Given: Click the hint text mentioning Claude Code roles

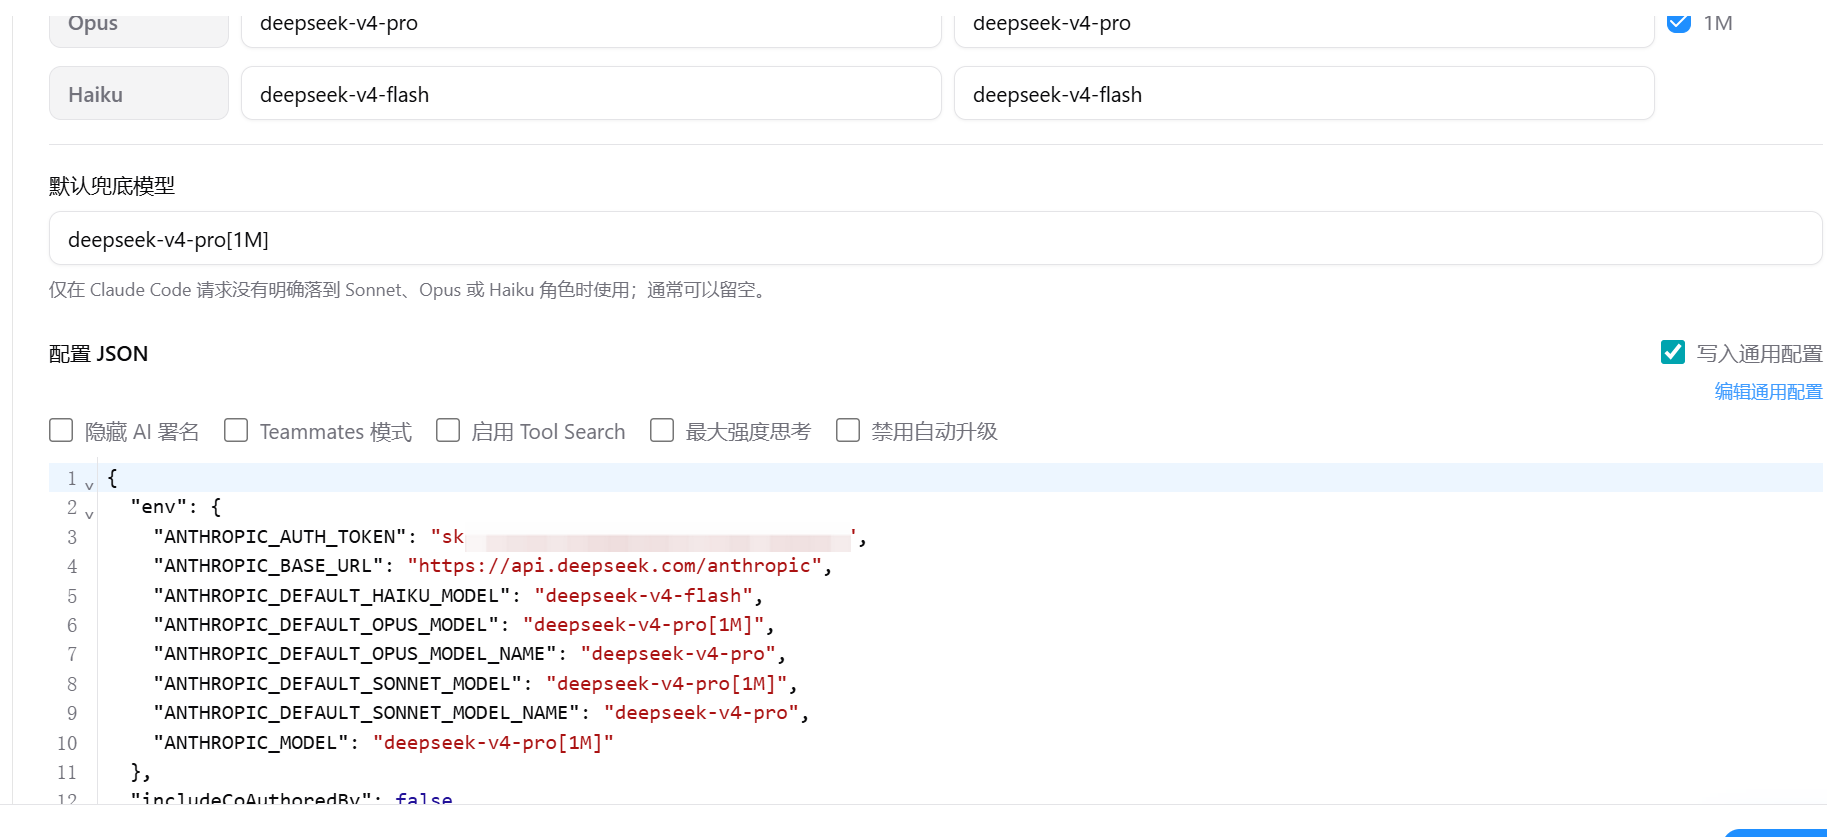Looking at the screenshot, I should pyautogui.click(x=410, y=290).
